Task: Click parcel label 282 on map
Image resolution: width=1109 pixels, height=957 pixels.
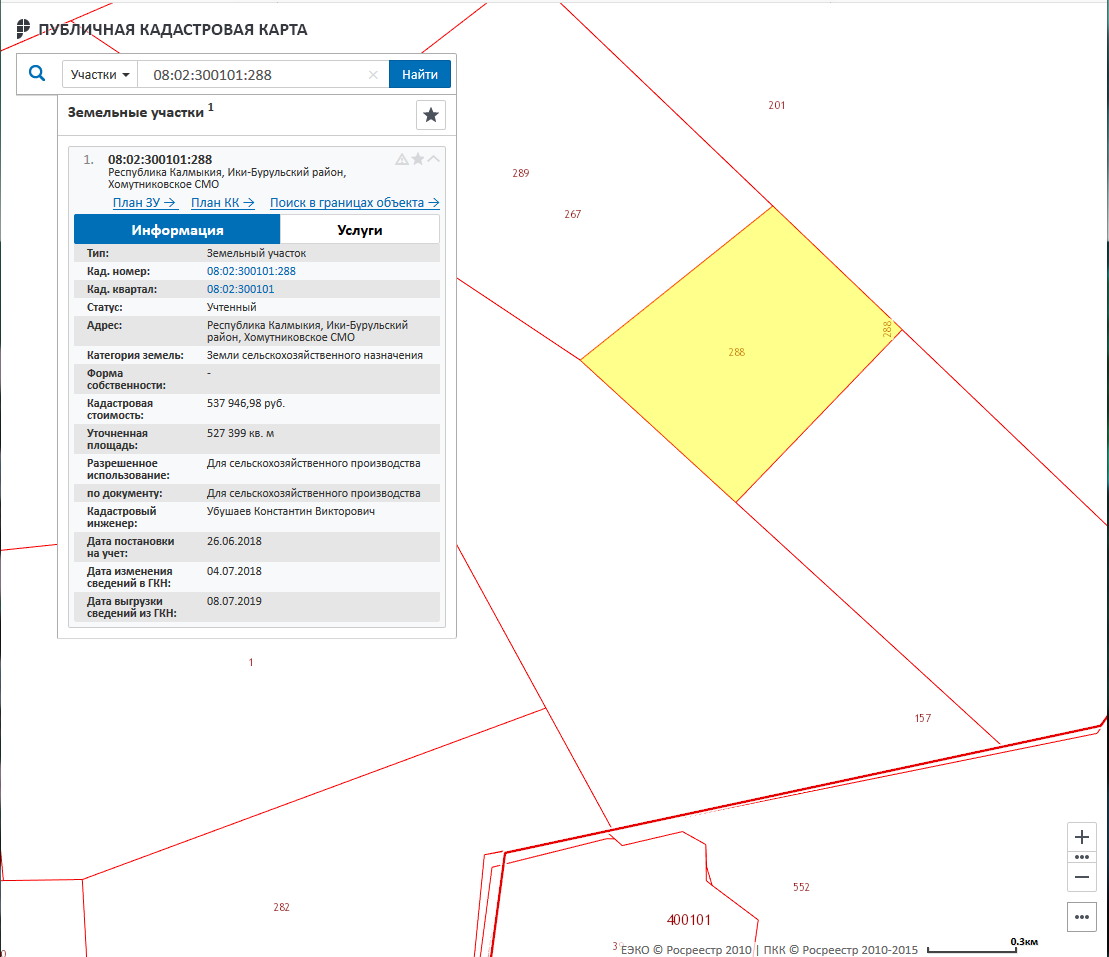Action: 281,907
